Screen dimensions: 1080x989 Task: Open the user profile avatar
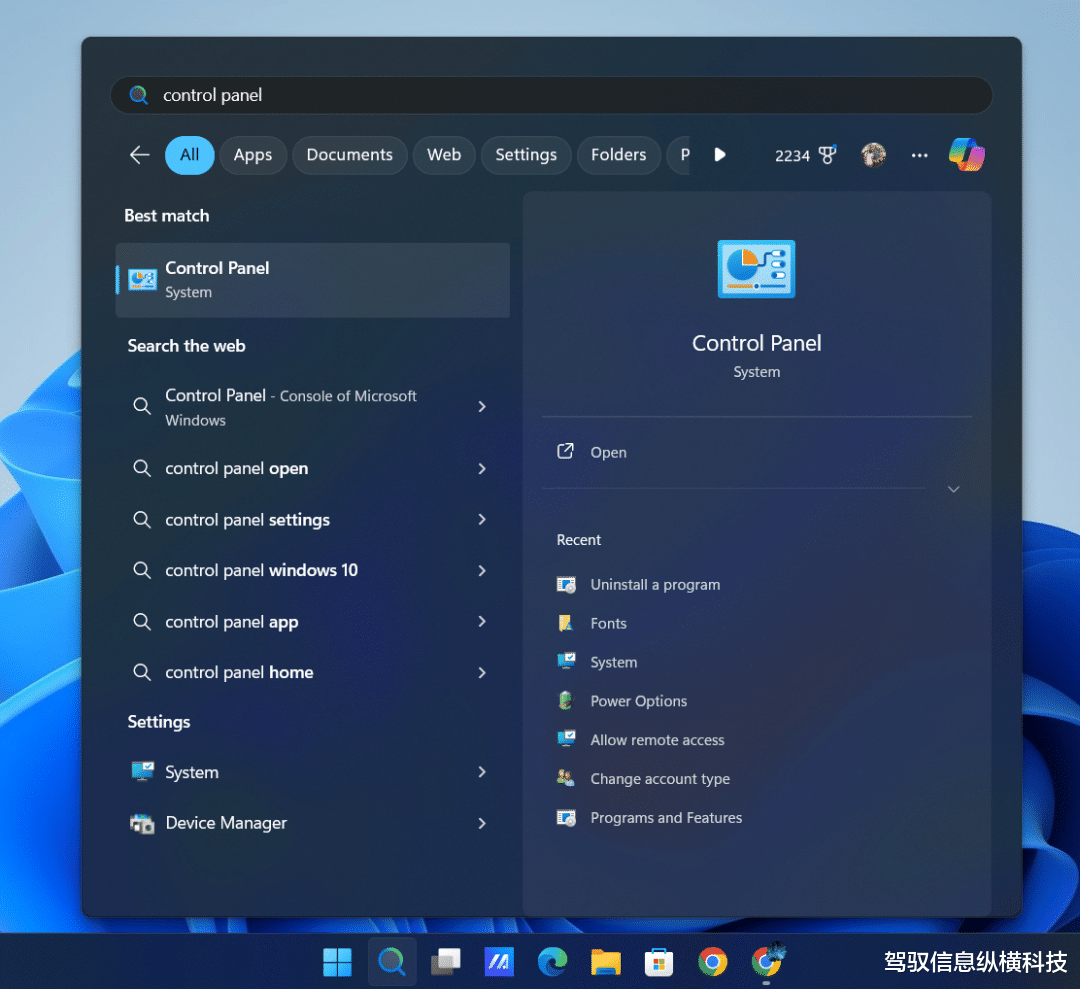[x=873, y=155]
